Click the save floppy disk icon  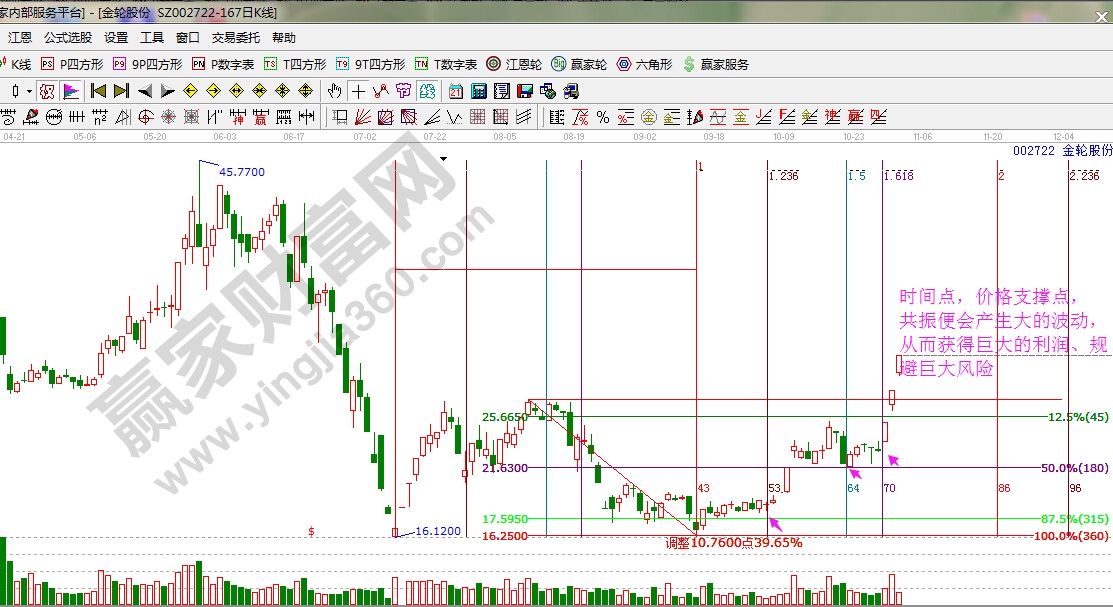point(524,91)
